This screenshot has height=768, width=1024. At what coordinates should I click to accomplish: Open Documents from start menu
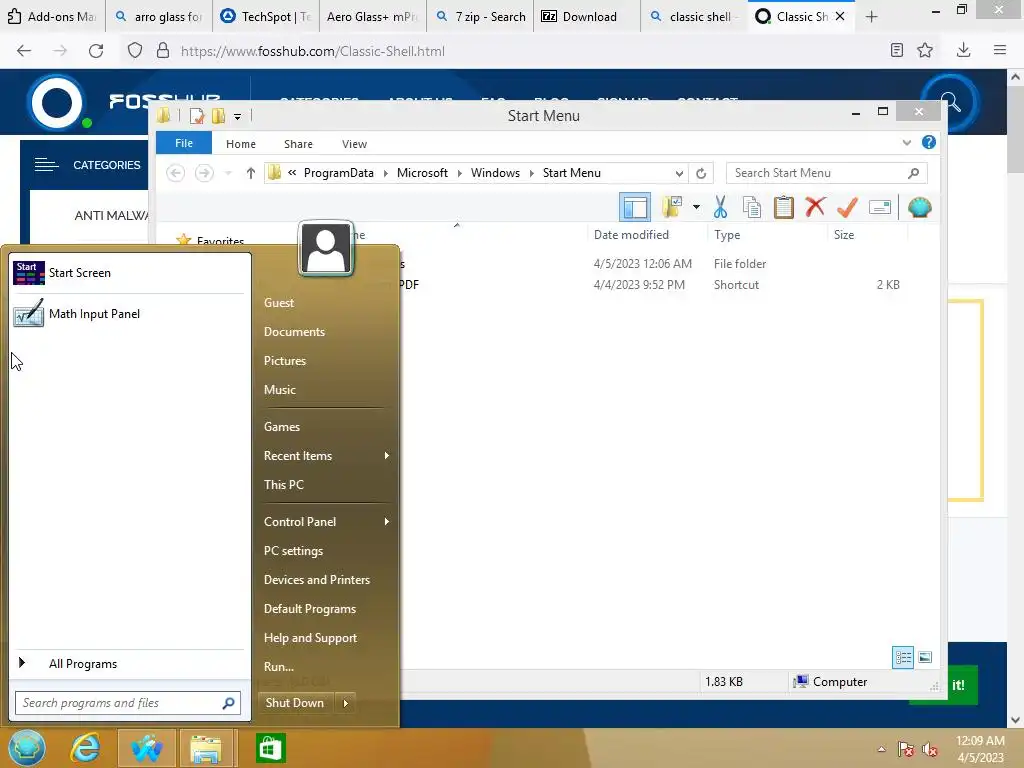[x=294, y=332]
